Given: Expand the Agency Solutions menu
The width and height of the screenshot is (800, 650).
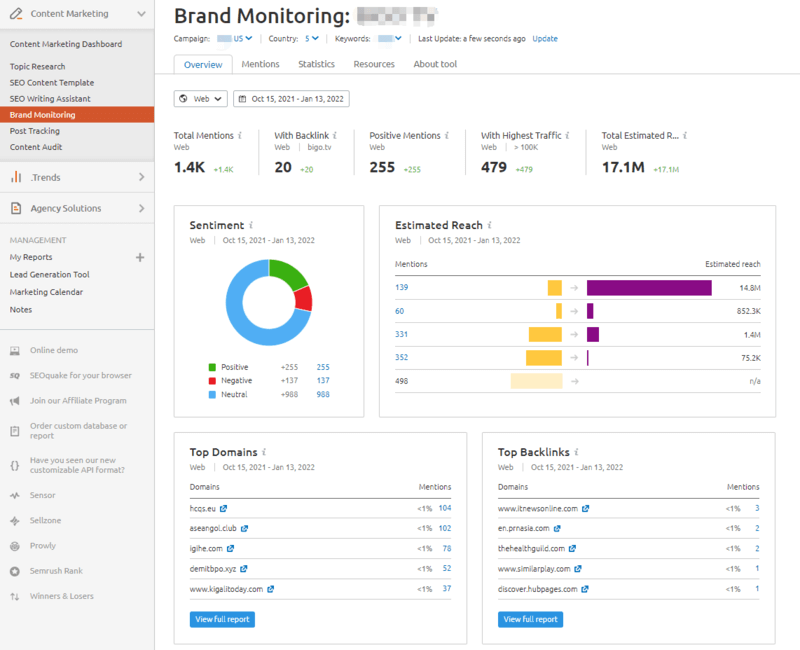Looking at the screenshot, I should [141, 208].
